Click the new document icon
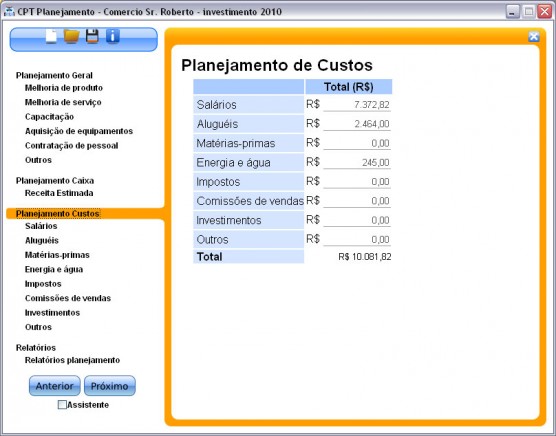Screen dimensions: 556x436 [x=51, y=36]
